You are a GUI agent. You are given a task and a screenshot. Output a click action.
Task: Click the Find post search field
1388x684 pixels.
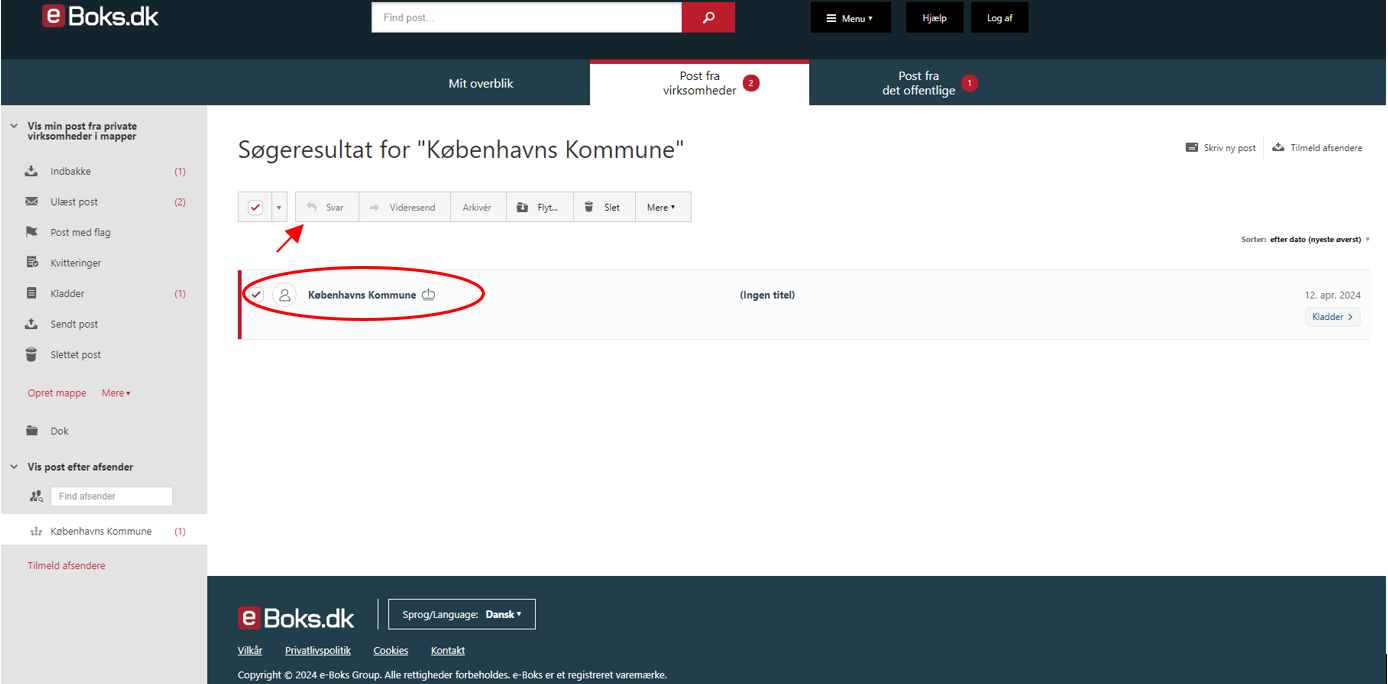[527, 17]
